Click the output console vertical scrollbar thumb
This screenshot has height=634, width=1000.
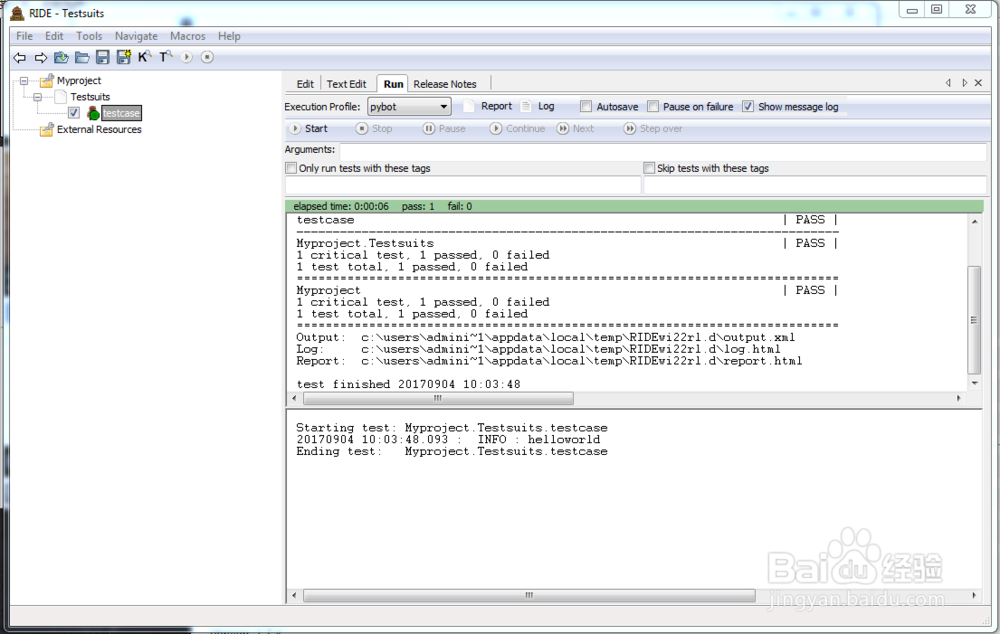974,320
